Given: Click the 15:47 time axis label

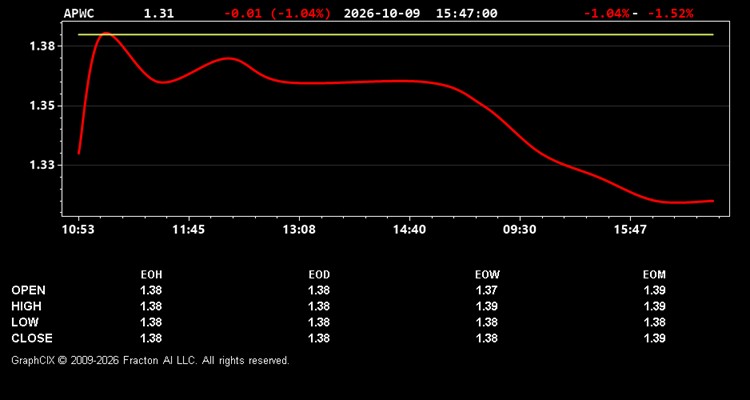Looking at the screenshot, I should pos(630,230).
